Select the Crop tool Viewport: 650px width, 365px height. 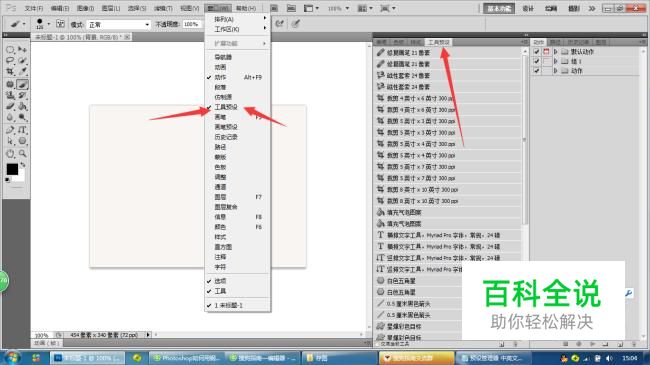10,72
